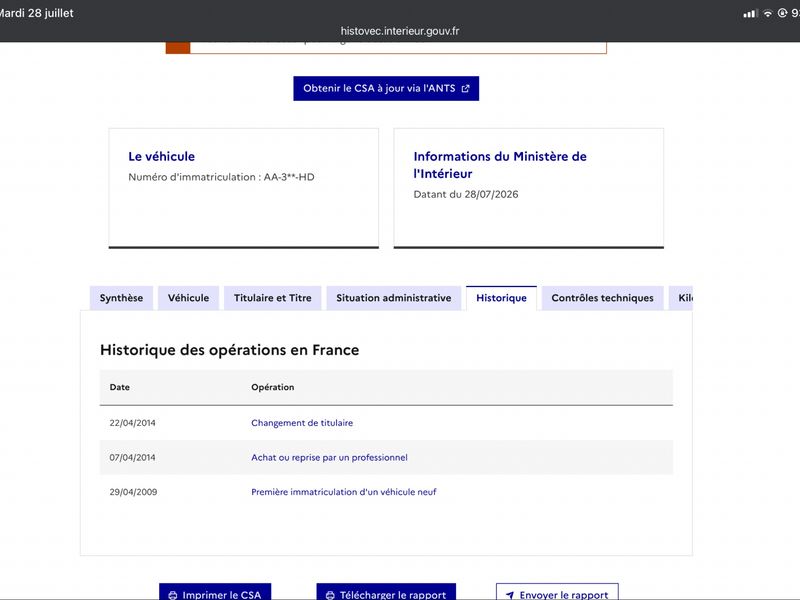Click the Opération column header
Screen dimensions: 800x600
point(272,387)
